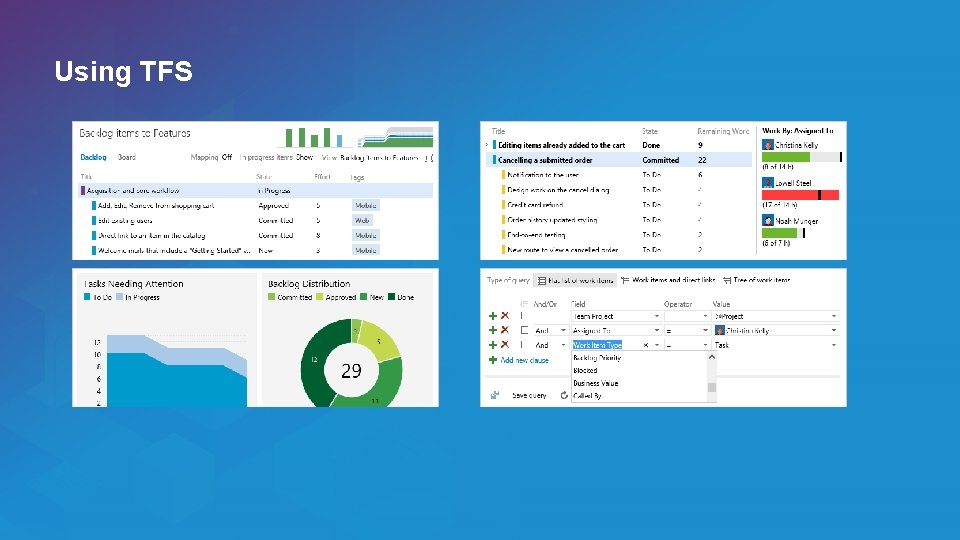Open the Assigned To field dropdown

657,331
